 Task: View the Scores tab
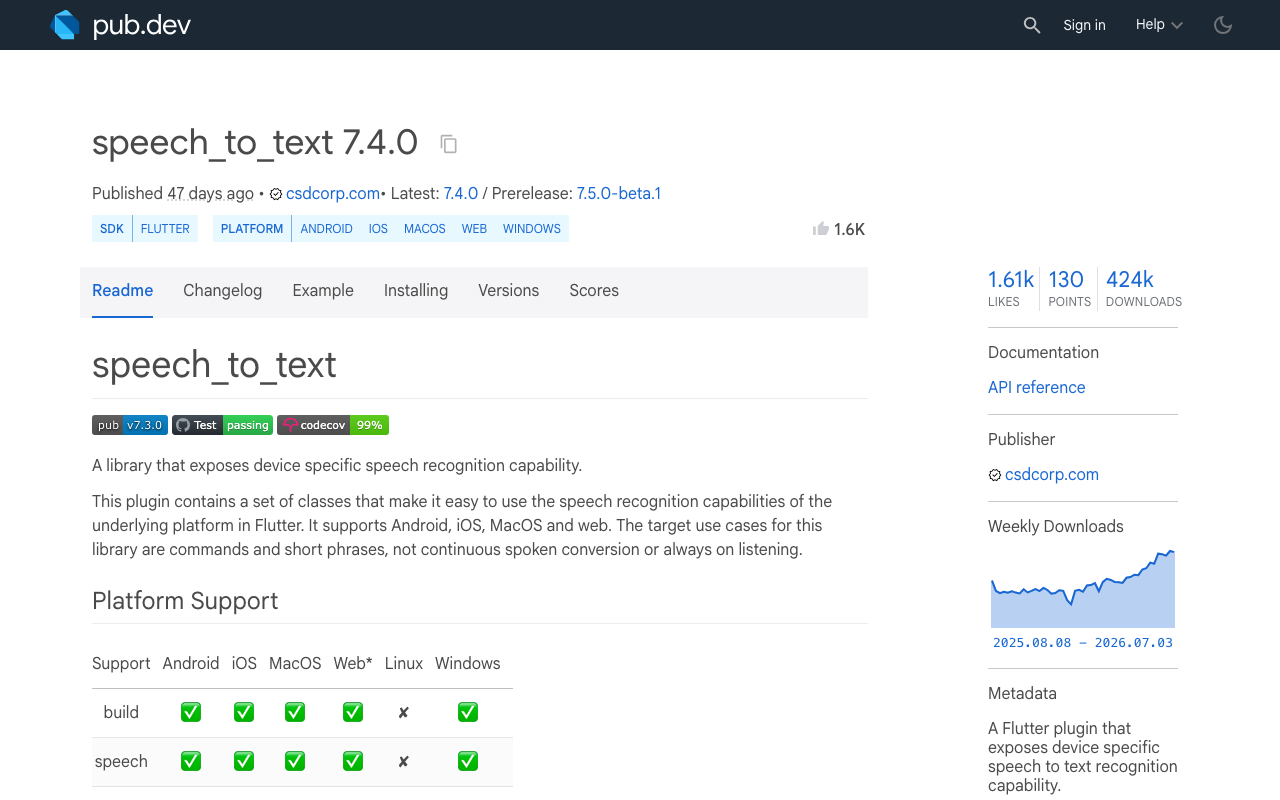coord(594,291)
